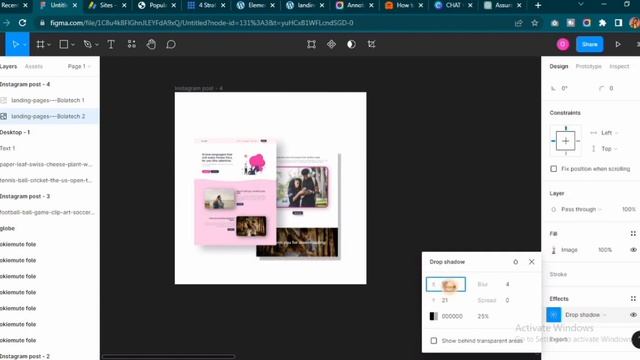Toggle visibility of the Image fill

(633, 250)
